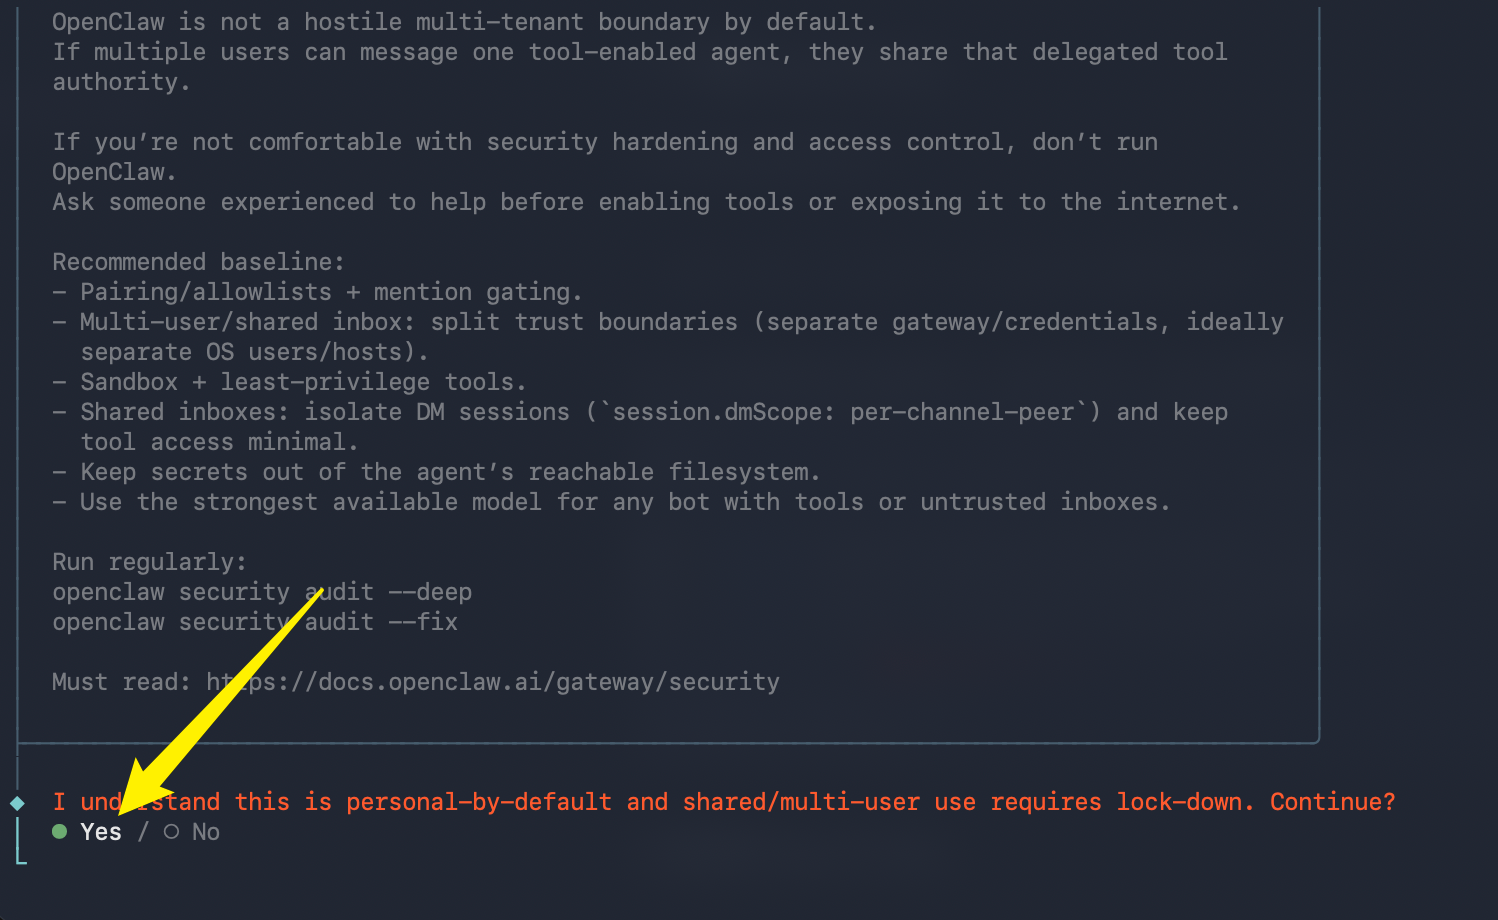
Task: Click the 'Run regularly:' heading
Action: (149, 562)
